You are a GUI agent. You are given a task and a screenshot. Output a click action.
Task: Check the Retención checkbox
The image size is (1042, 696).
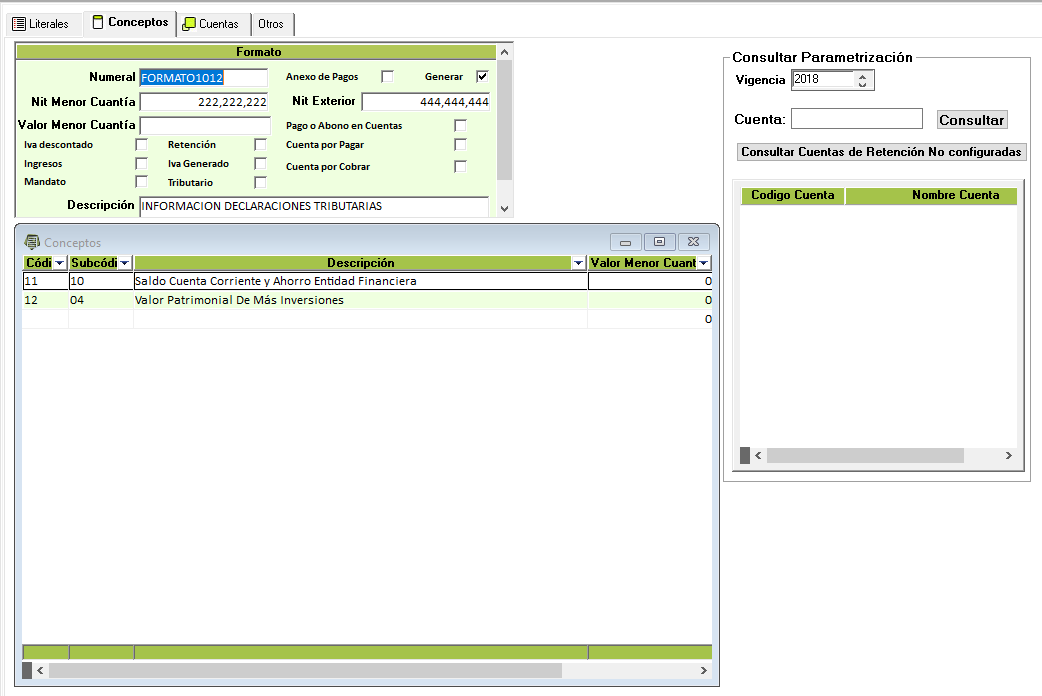pos(260,145)
